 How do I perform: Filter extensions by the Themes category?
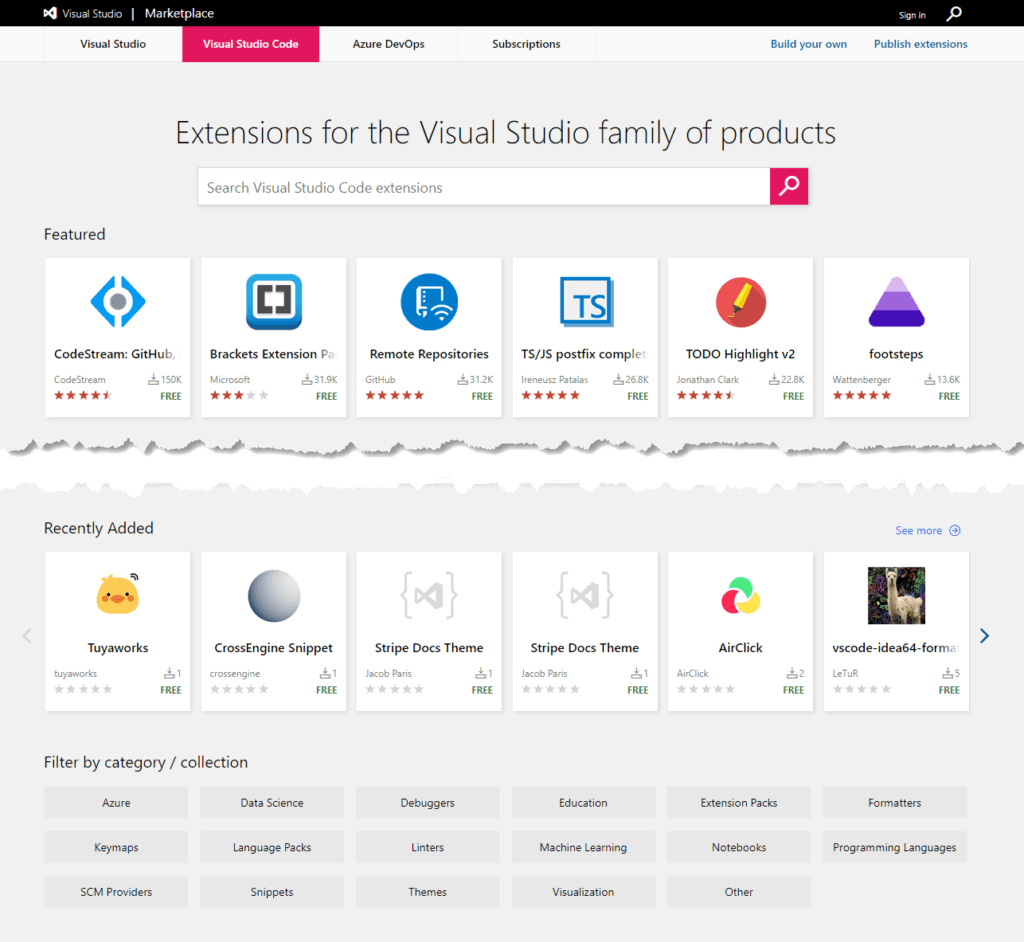click(427, 891)
